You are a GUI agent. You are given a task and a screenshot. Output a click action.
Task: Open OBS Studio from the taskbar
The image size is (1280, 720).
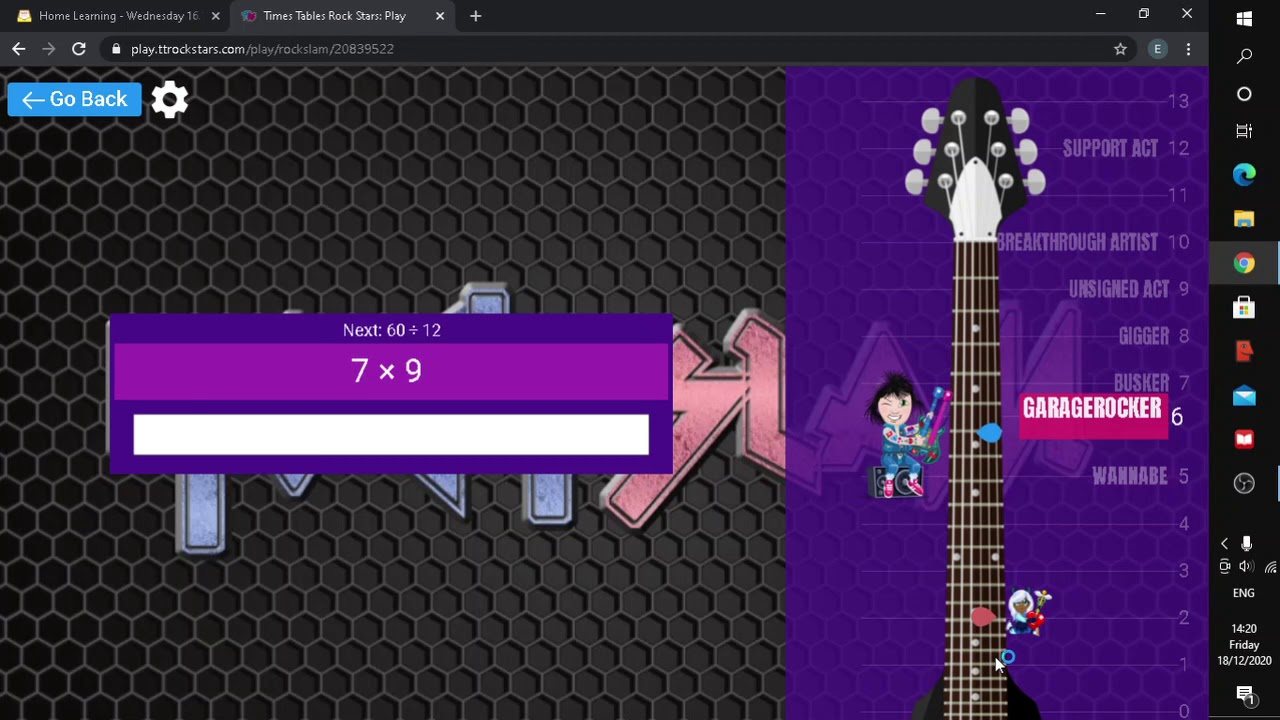[1244, 484]
